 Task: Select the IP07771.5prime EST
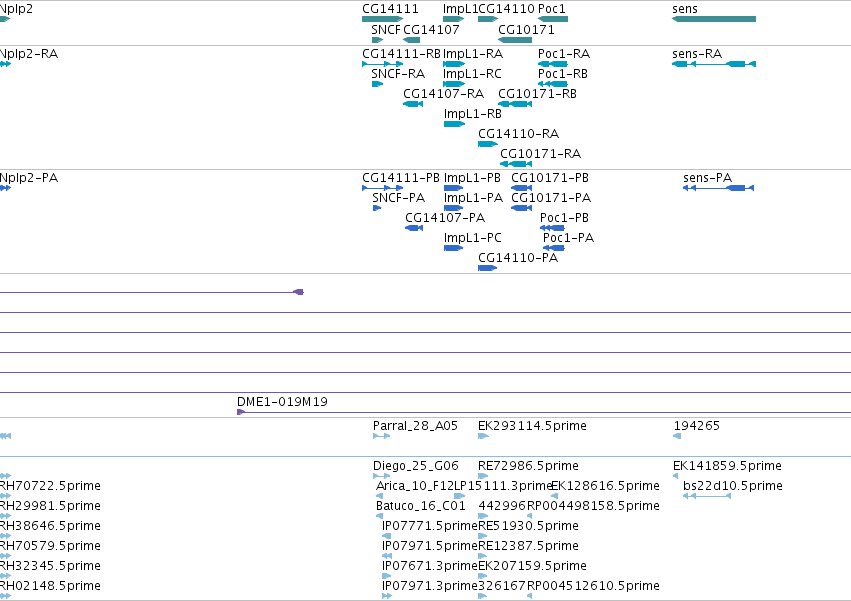pyautogui.click(x=386, y=536)
